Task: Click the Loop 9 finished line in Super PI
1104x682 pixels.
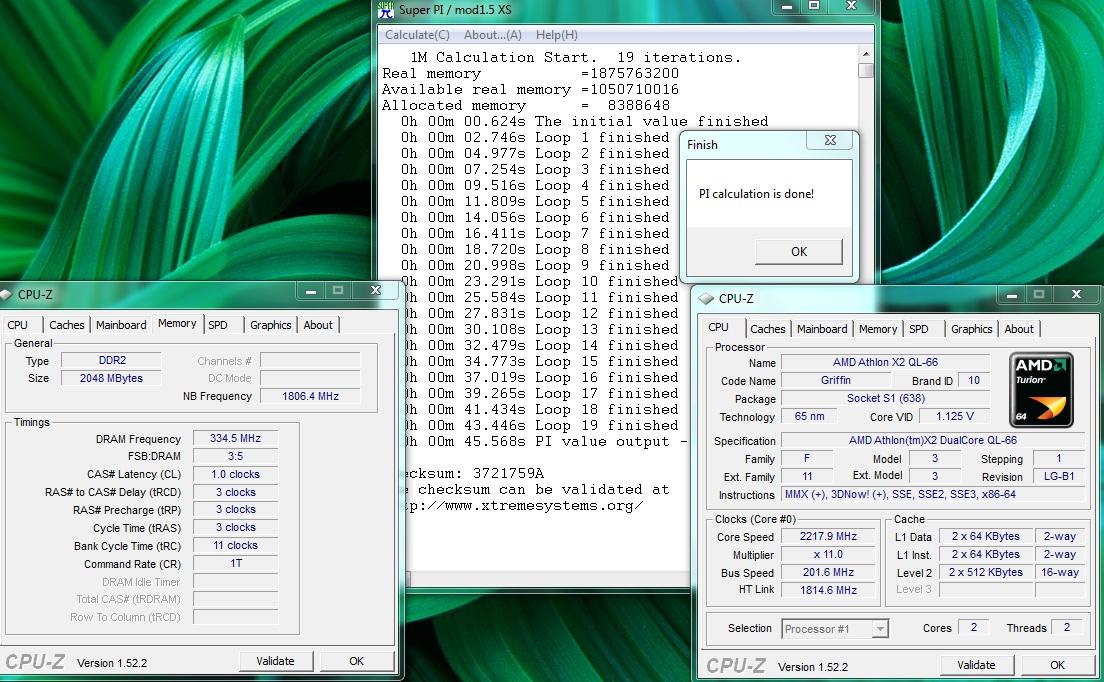Action: click(535, 265)
